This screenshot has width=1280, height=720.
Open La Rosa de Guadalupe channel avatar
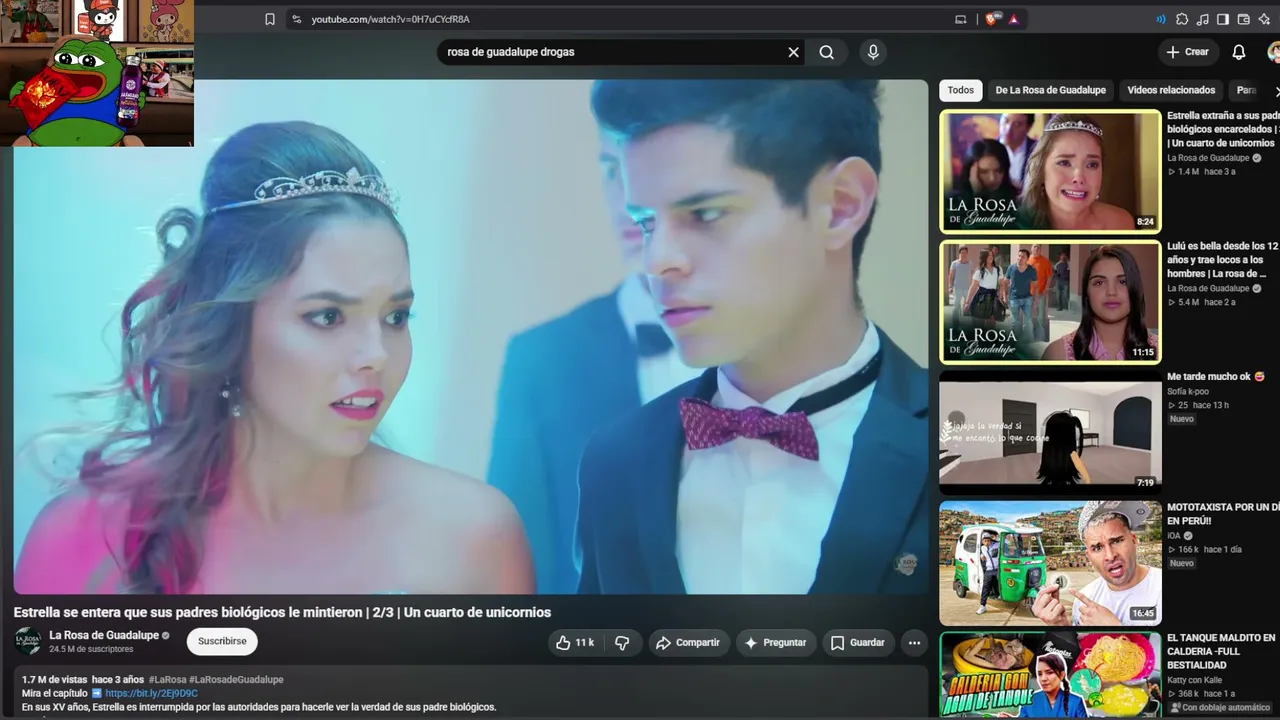point(28,641)
